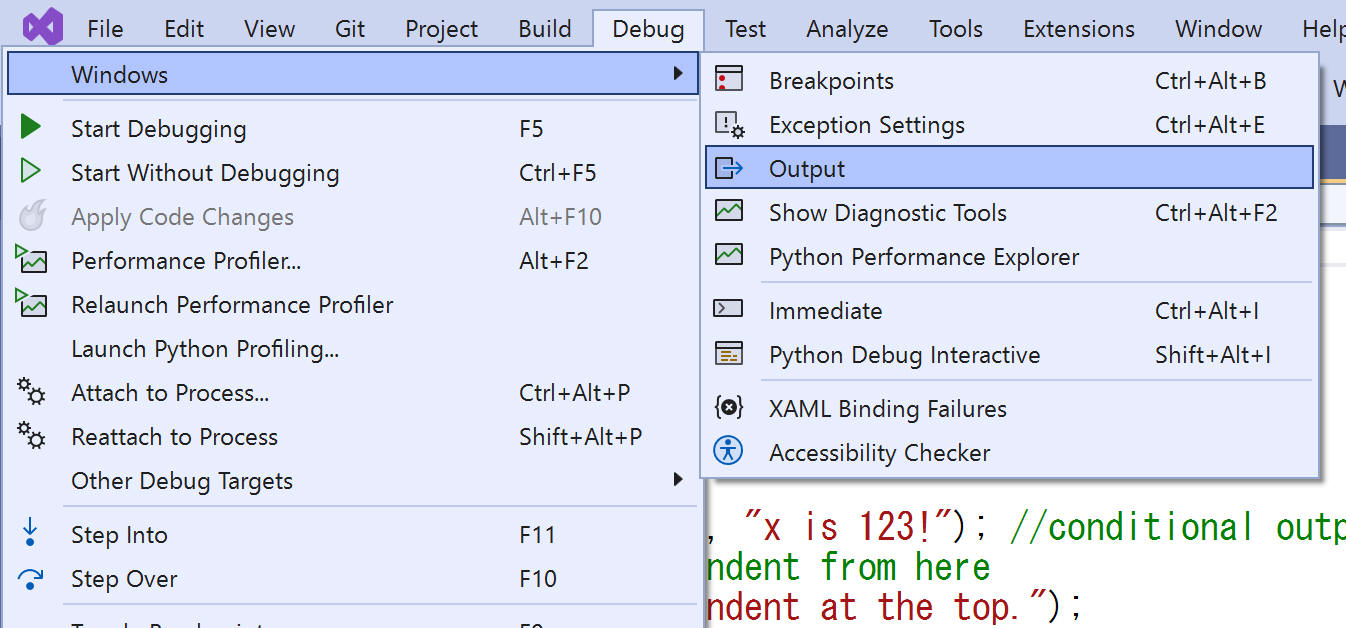
Task: Choose Attach to Process... entry
Action: tap(352, 392)
